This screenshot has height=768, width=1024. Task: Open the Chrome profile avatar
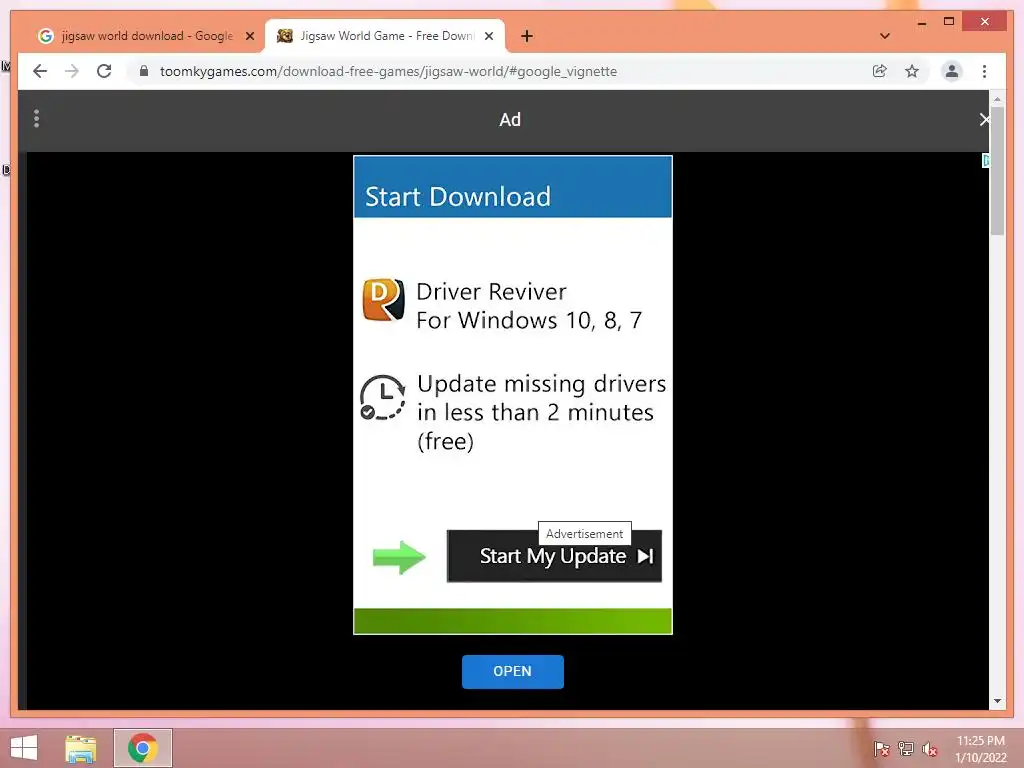tap(952, 71)
